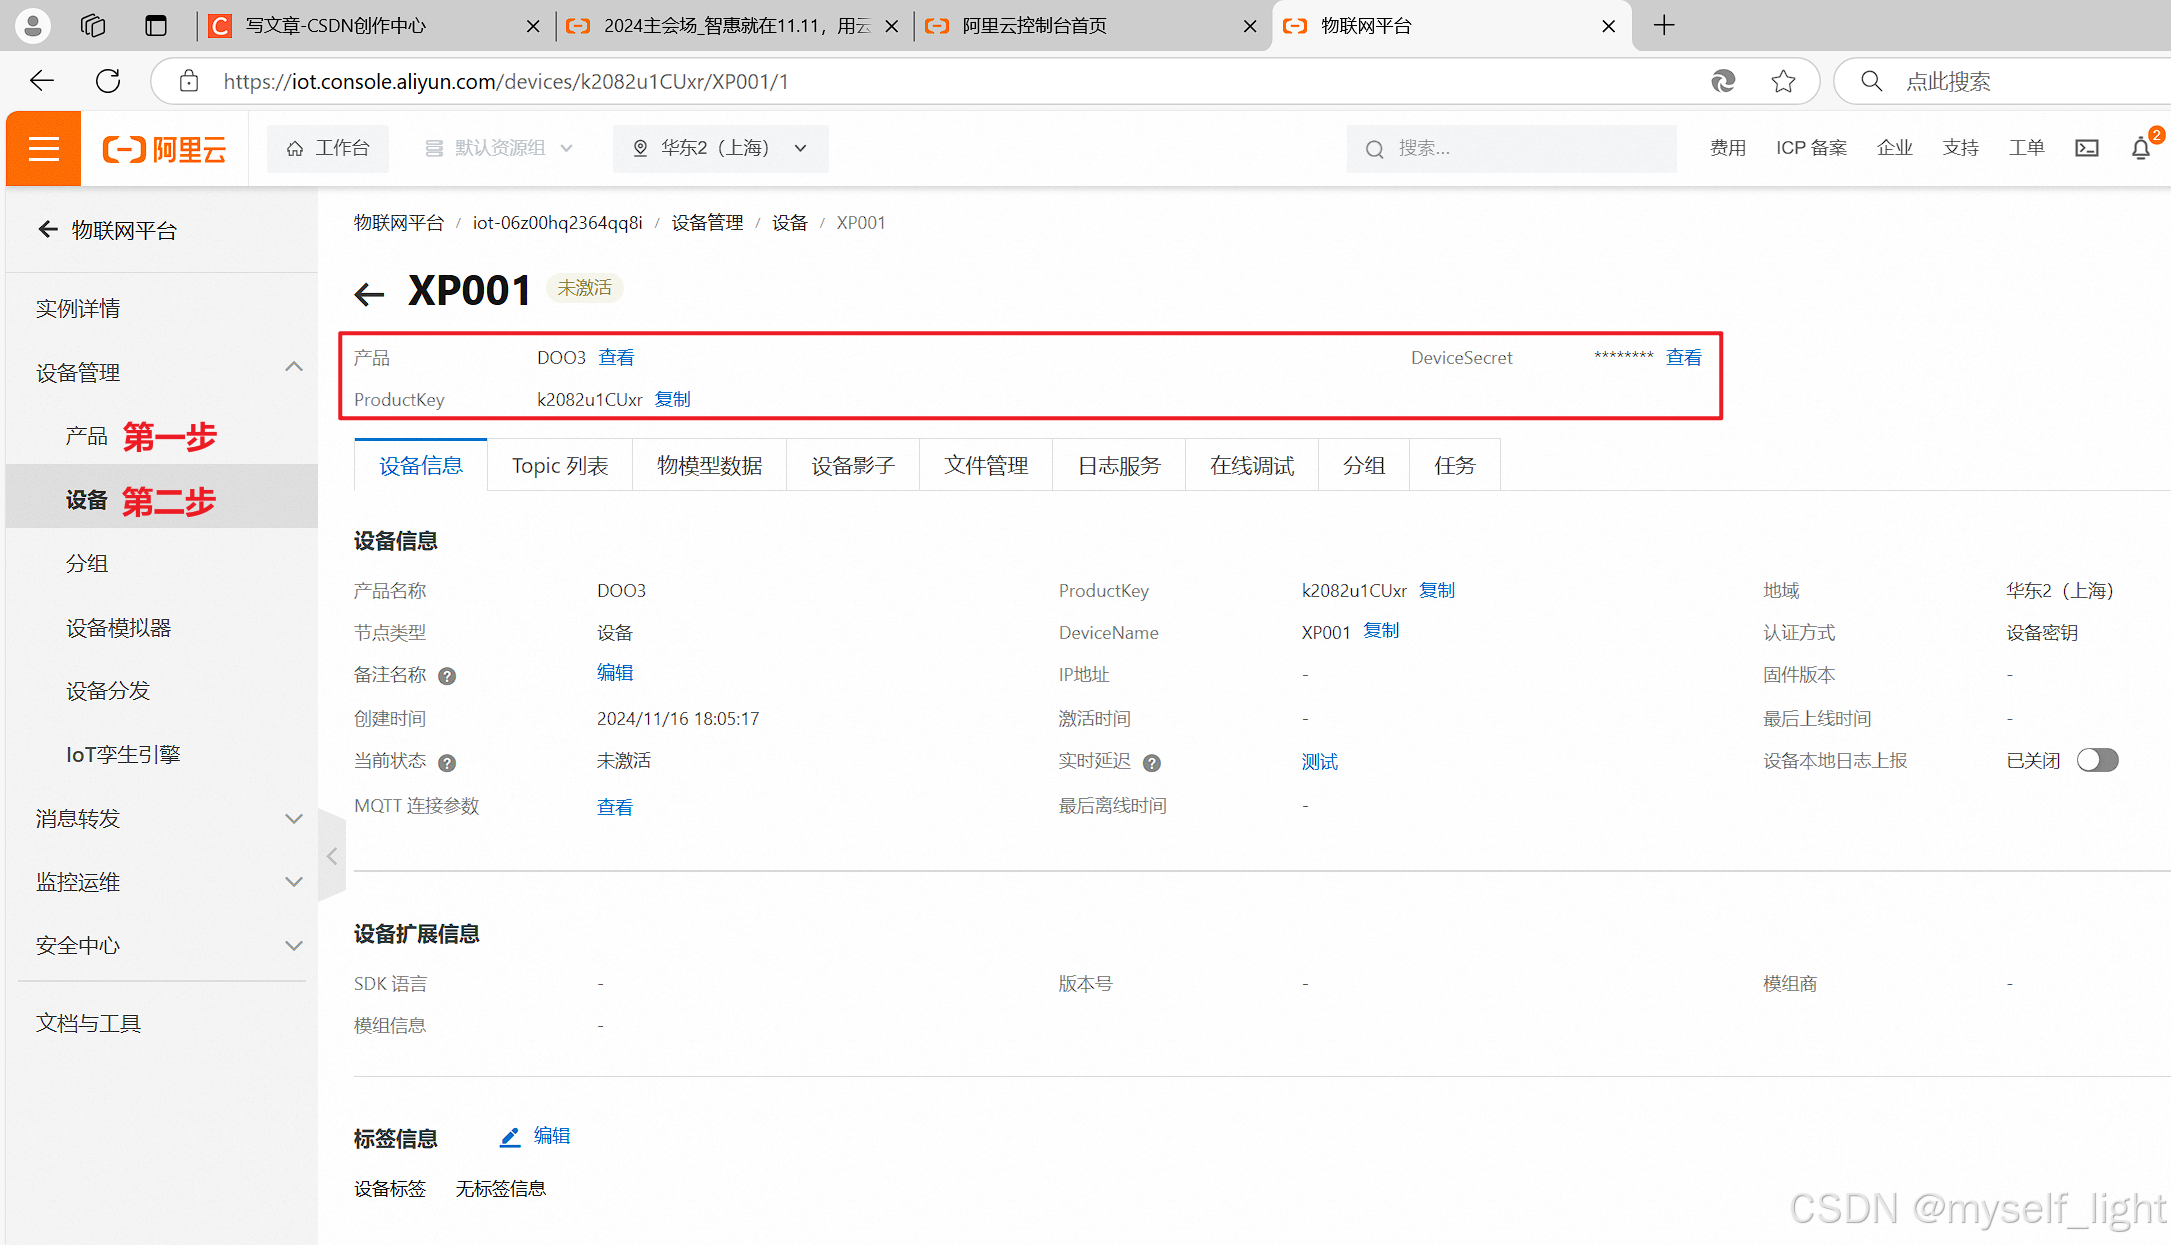This screenshot has width=2171, height=1245.
Task: Close the CSDN创作中心 tab
Action: [533, 26]
